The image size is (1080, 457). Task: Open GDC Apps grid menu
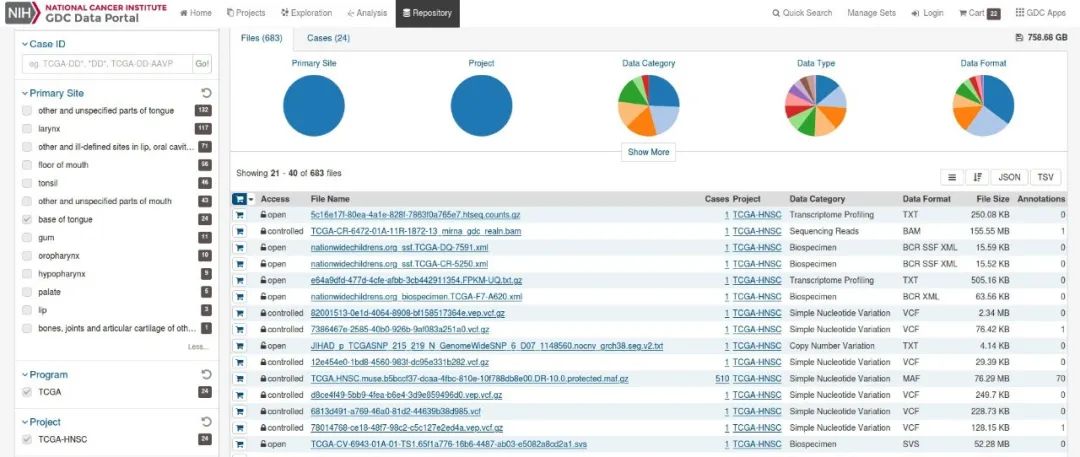(x=1040, y=13)
